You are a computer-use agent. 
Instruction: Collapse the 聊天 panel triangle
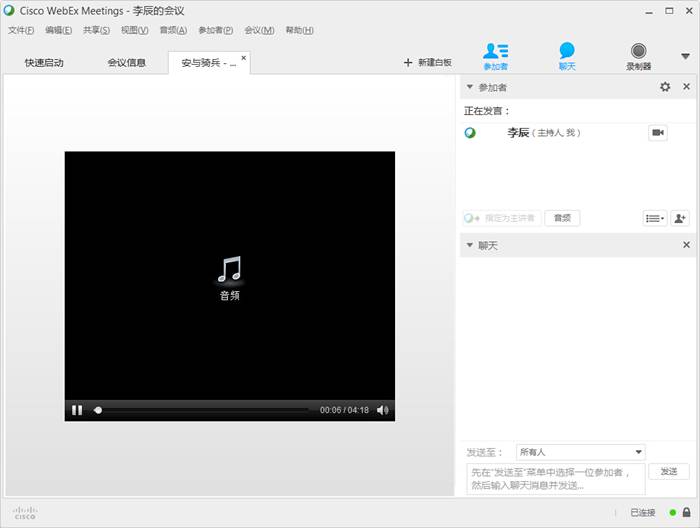point(470,245)
